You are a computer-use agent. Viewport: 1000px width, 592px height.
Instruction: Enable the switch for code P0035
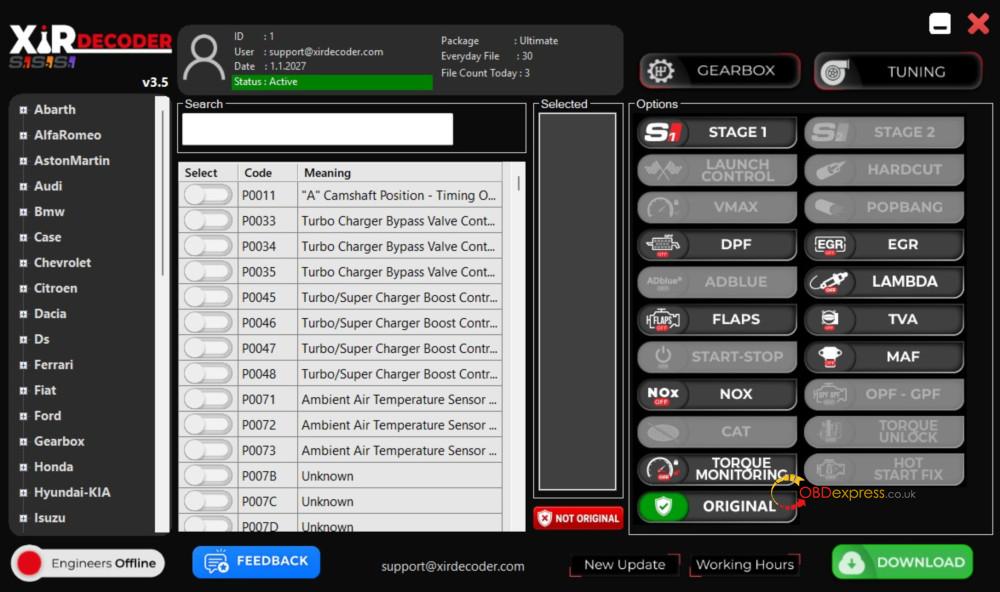(x=208, y=272)
